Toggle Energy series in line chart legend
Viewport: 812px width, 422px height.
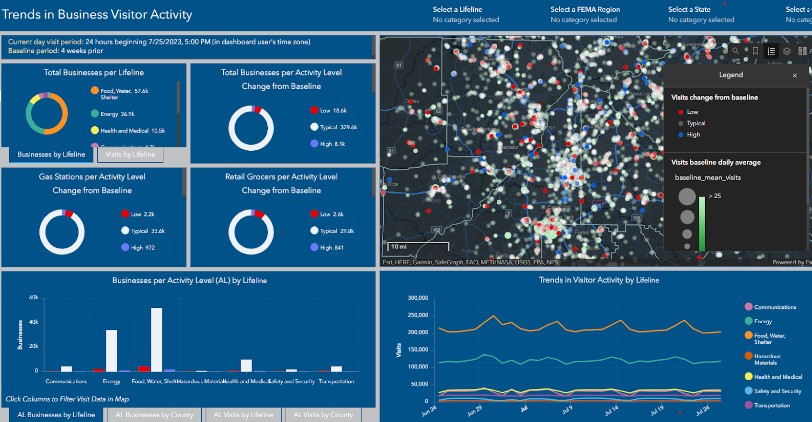(758, 321)
